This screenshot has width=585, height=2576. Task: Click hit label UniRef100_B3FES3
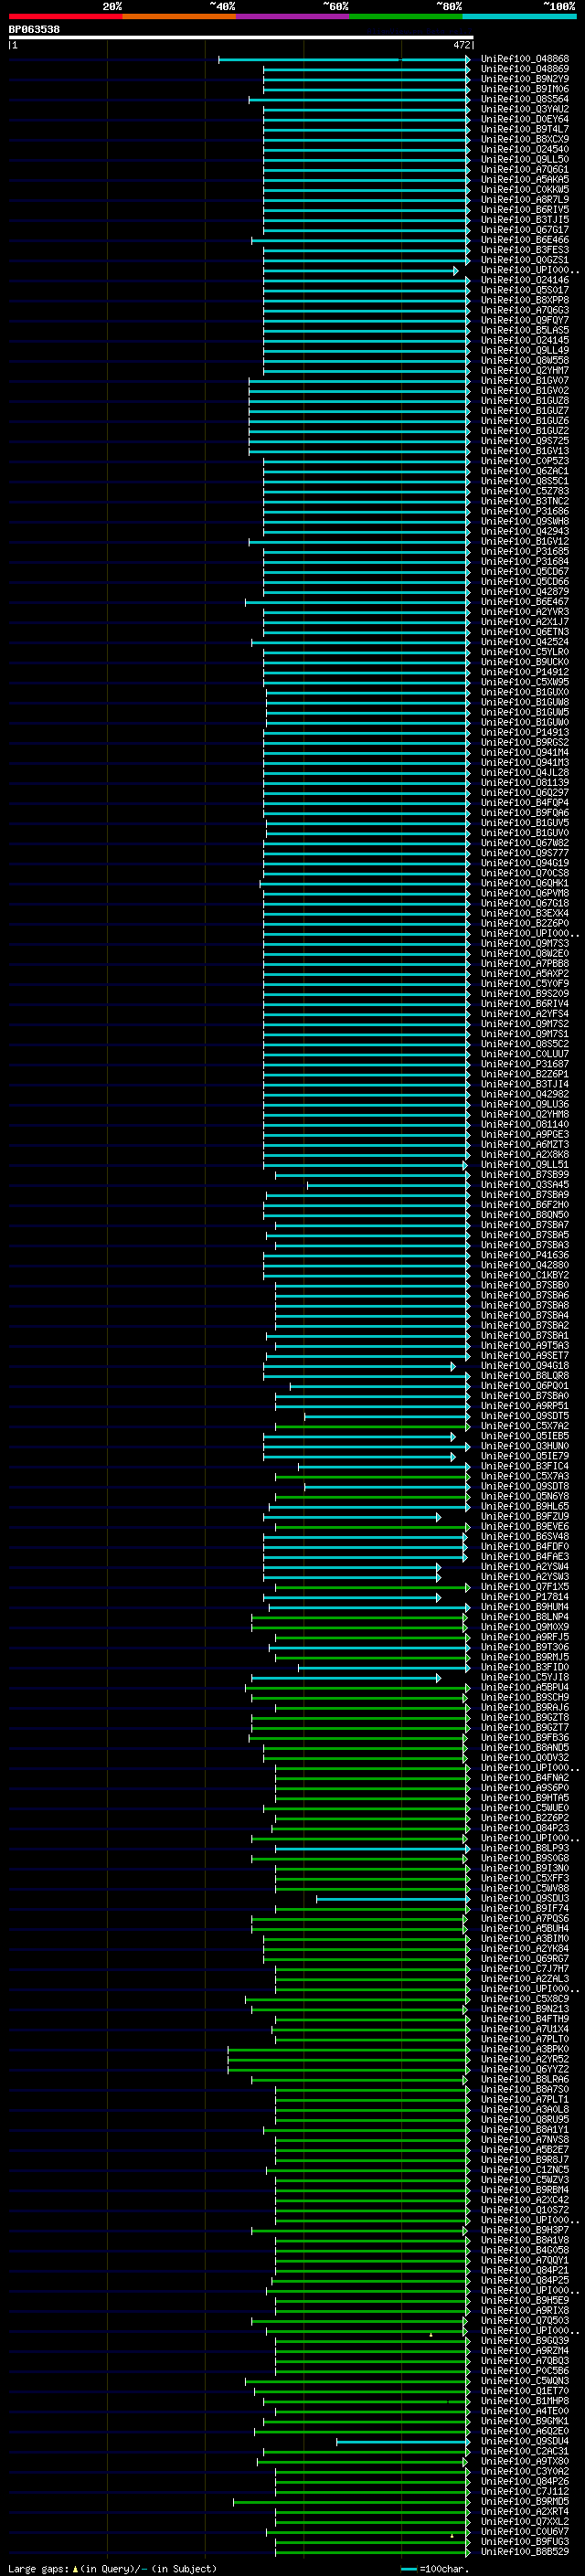(x=524, y=250)
